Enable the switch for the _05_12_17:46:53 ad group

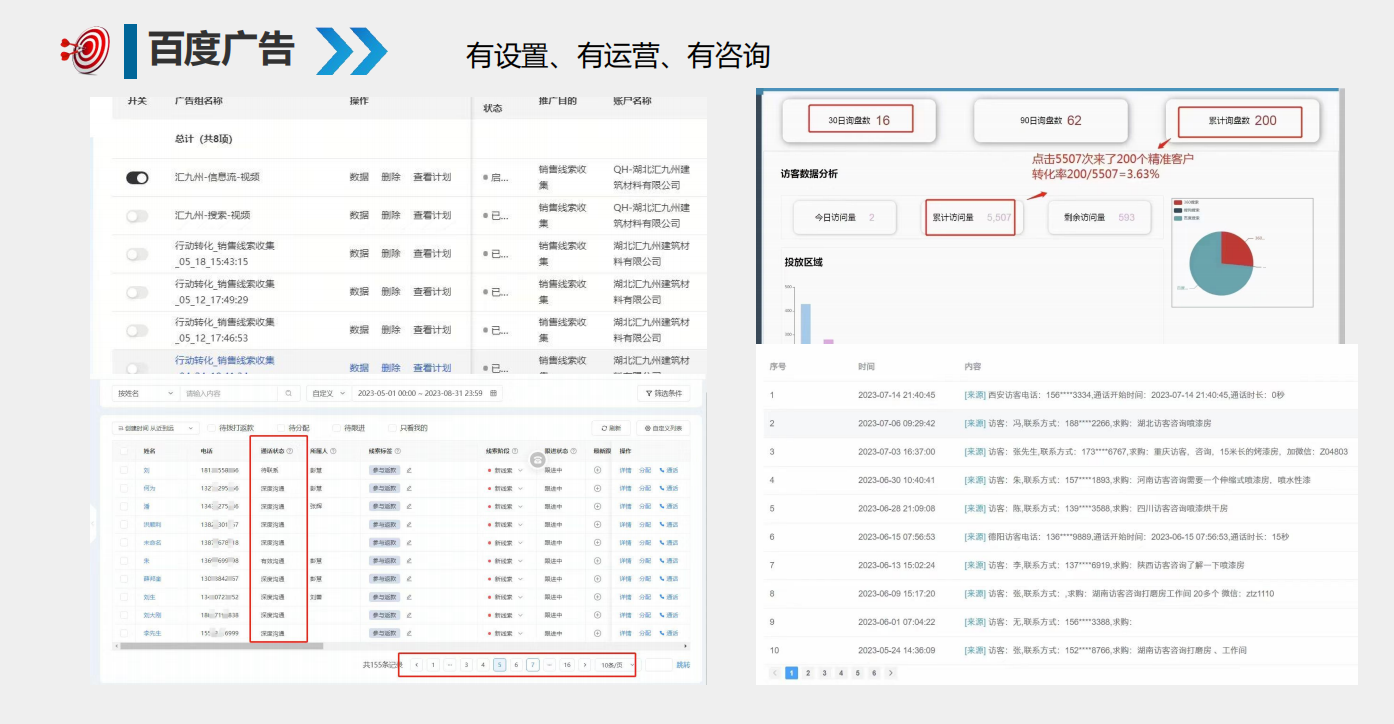[x=137, y=330]
